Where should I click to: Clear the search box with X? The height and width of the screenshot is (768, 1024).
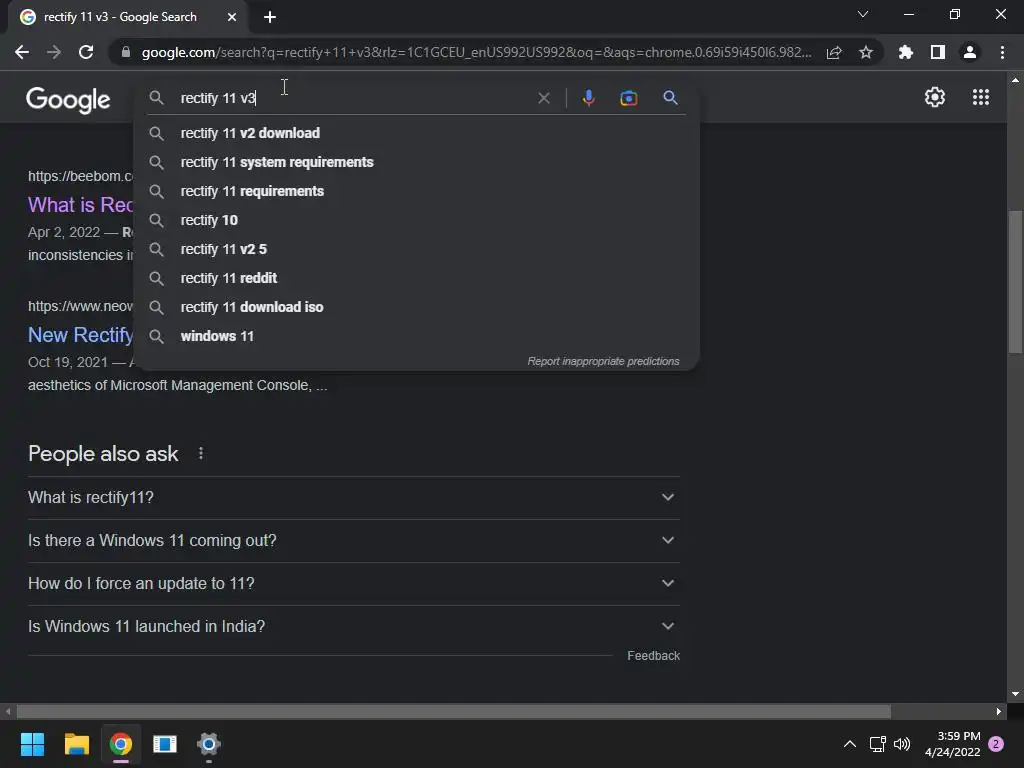pyautogui.click(x=543, y=98)
